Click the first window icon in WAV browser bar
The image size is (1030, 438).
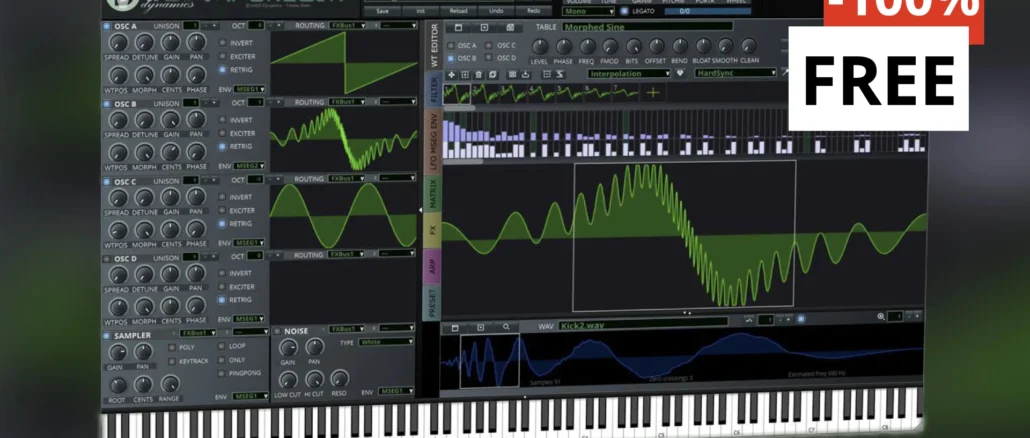coord(455,326)
